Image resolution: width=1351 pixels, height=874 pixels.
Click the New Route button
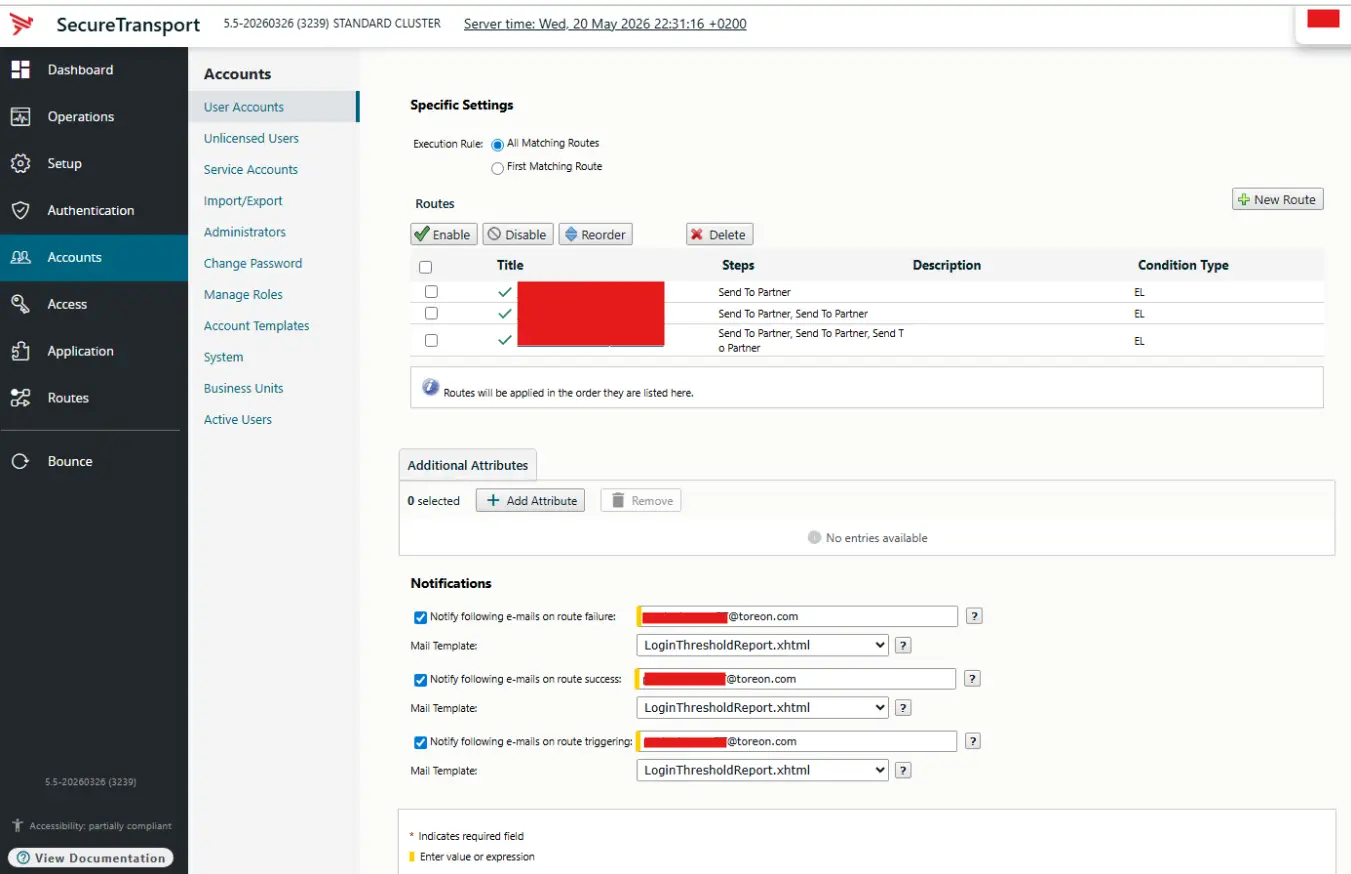[1278, 199]
